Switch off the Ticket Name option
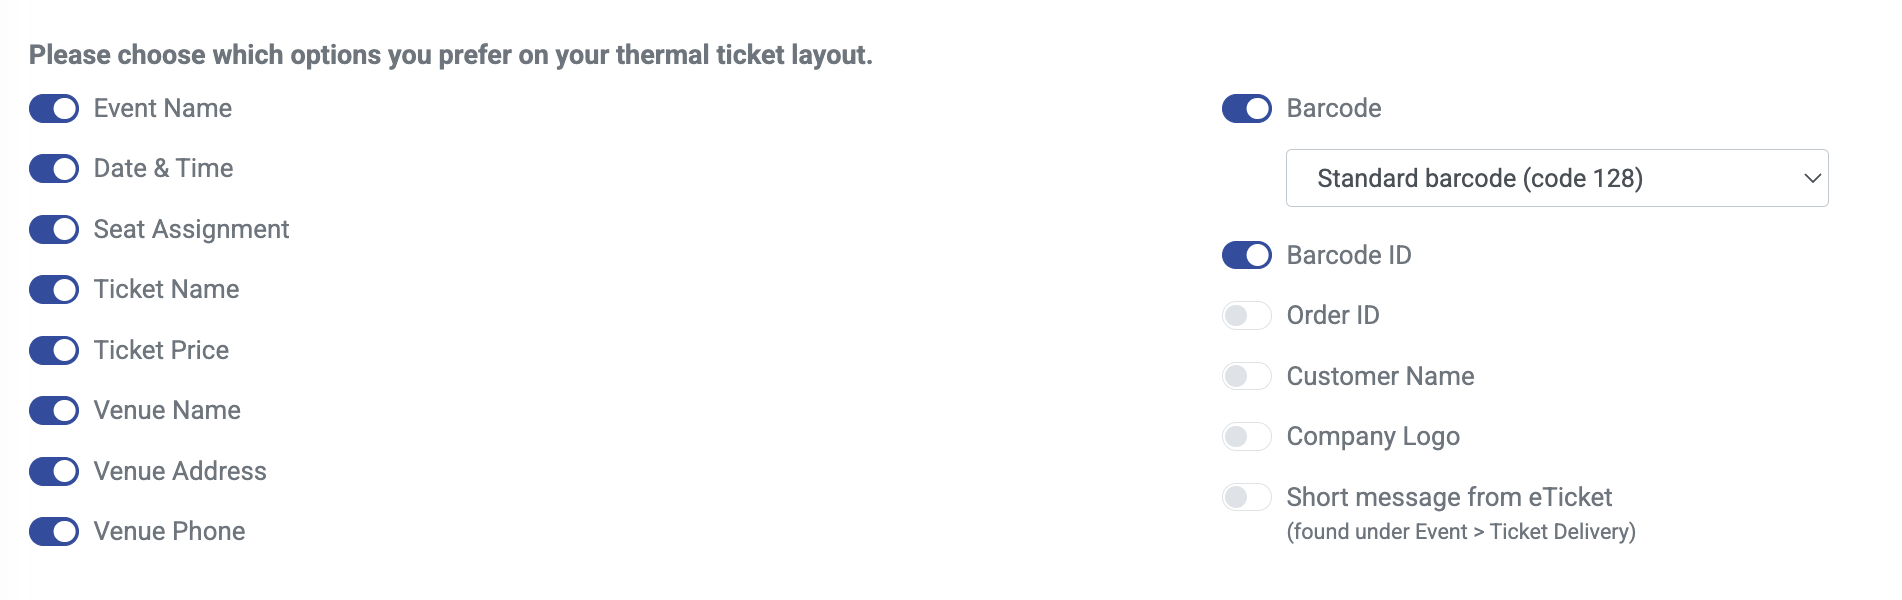The width and height of the screenshot is (1902, 600). [x=54, y=290]
